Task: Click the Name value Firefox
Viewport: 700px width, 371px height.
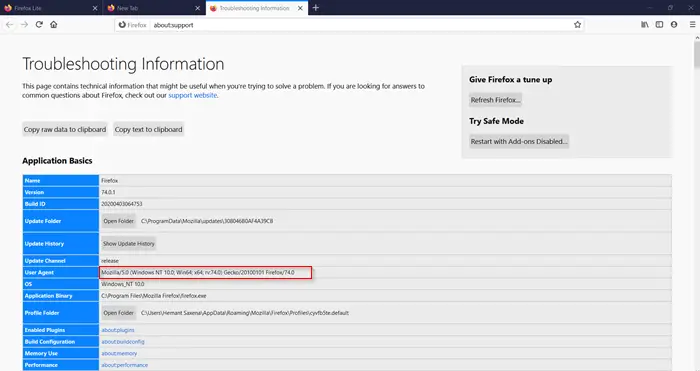Action: (109, 180)
